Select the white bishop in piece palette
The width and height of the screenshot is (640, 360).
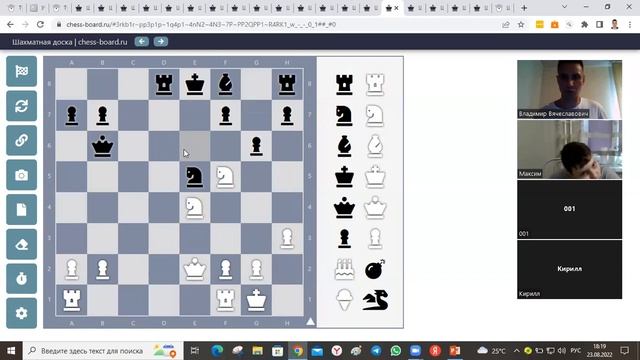click(375, 146)
